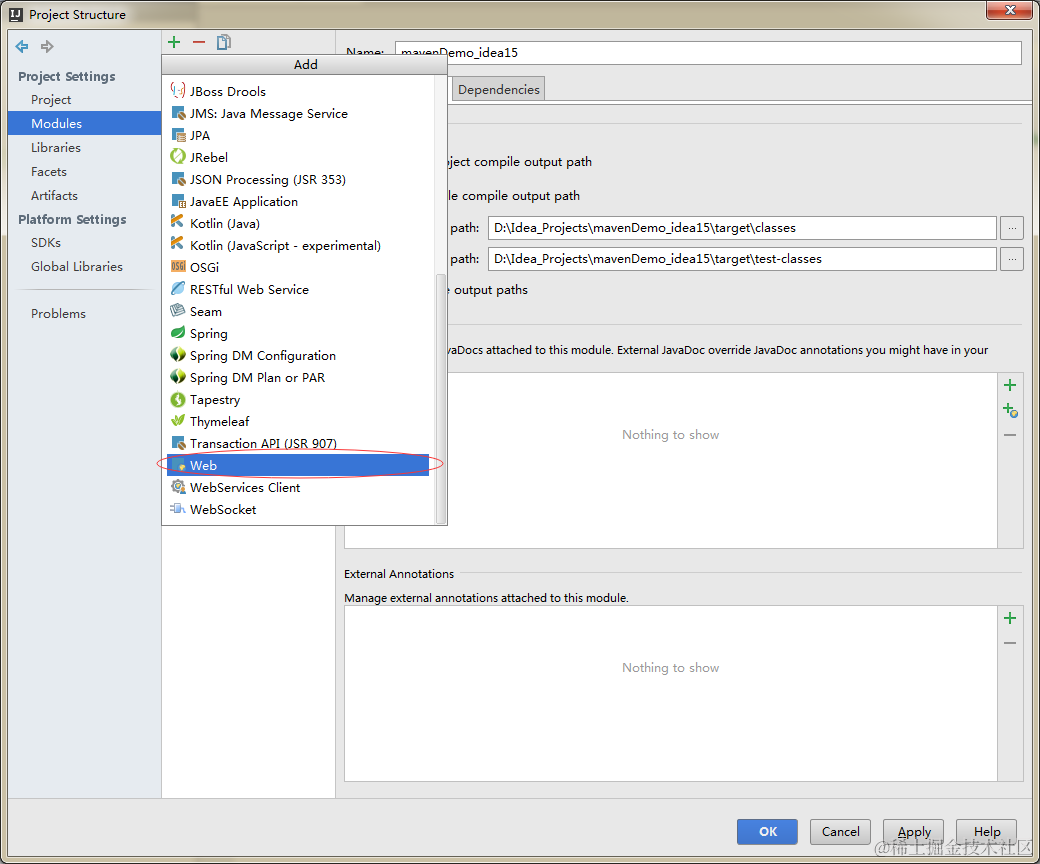1040x864 pixels.
Task: Remove JavaDoc entry with minus icon
Action: click(1010, 435)
